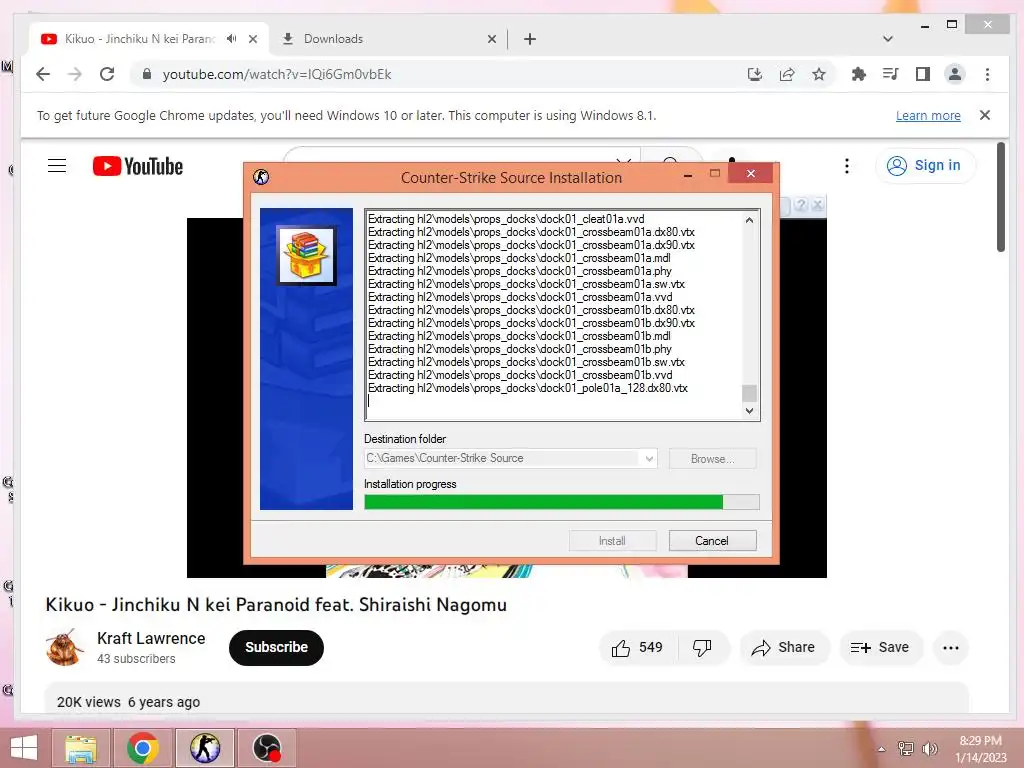This screenshot has height=768, width=1024.
Task: Open the Learn more link
Action: 928,116
